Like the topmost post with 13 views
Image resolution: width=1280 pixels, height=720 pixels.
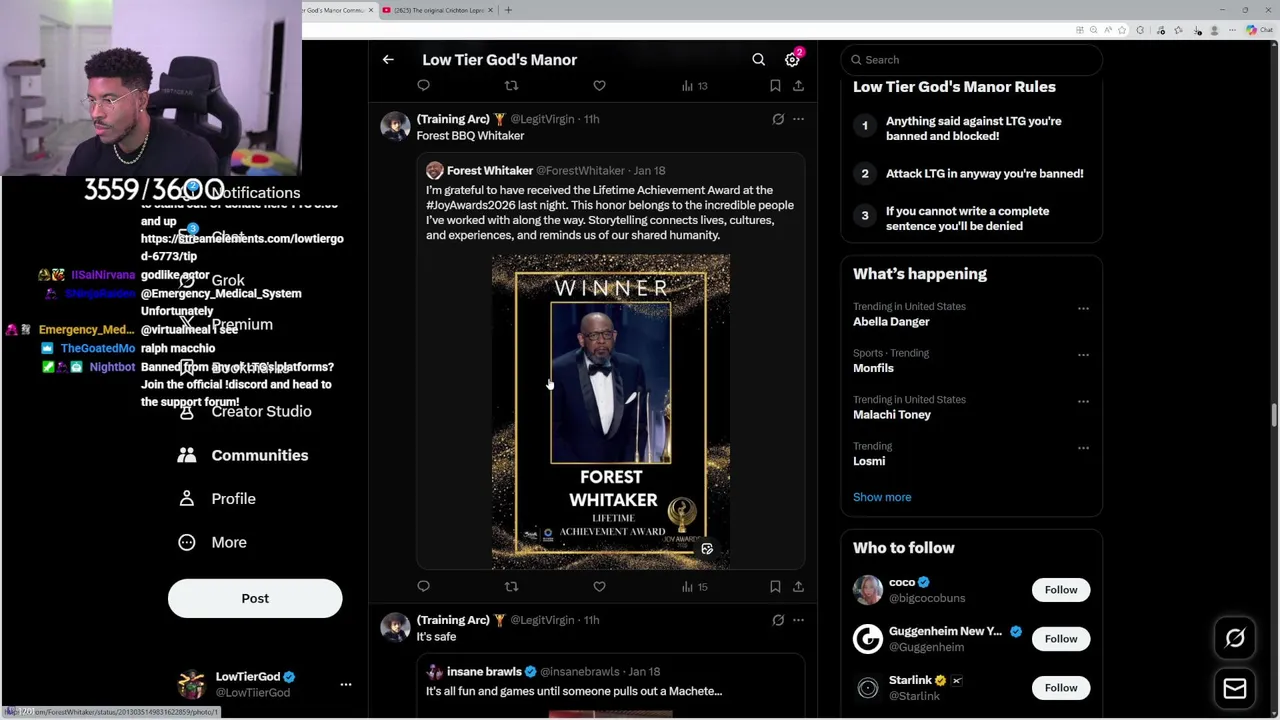pos(599,86)
